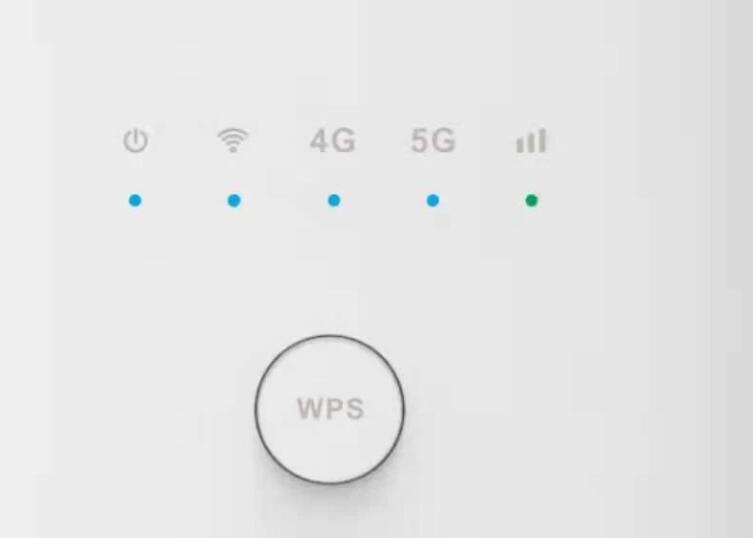
Task: Click the power symbol icon
Action: pyautogui.click(x=135, y=141)
